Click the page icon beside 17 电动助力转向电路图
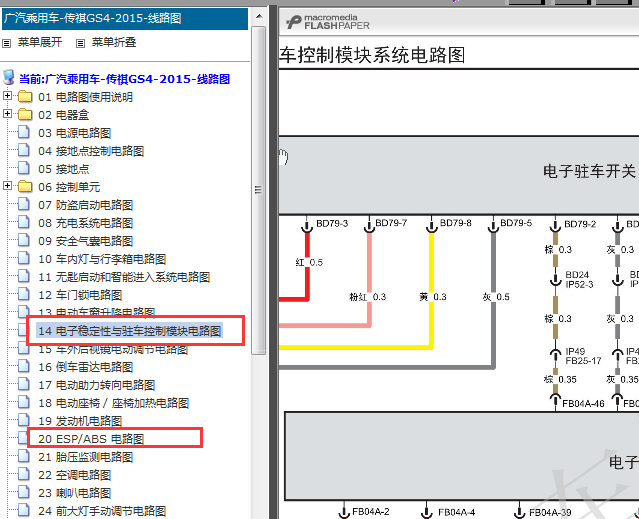 (24, 384)
